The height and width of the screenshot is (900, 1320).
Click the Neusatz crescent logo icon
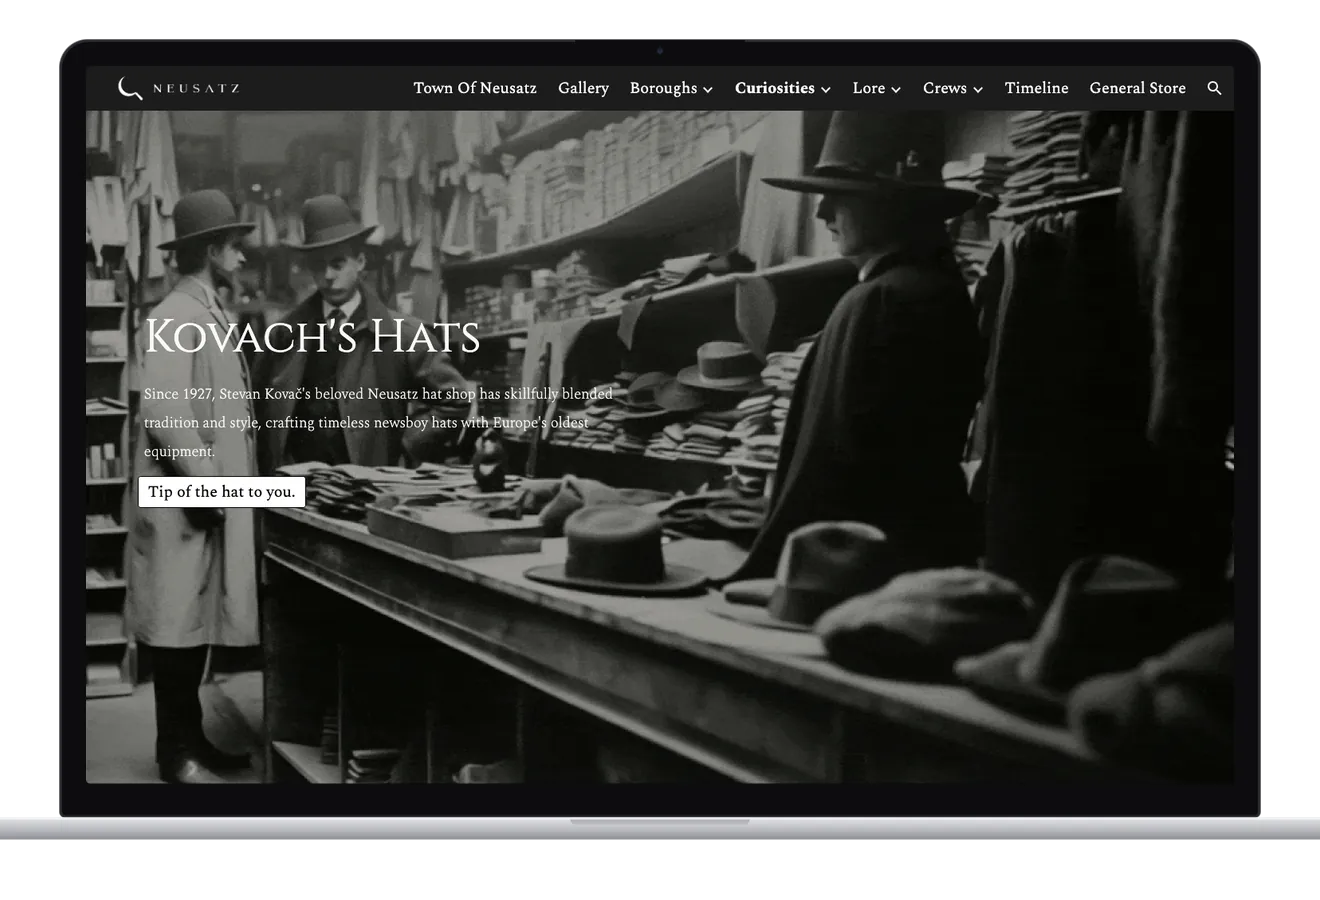pos(130,88)
